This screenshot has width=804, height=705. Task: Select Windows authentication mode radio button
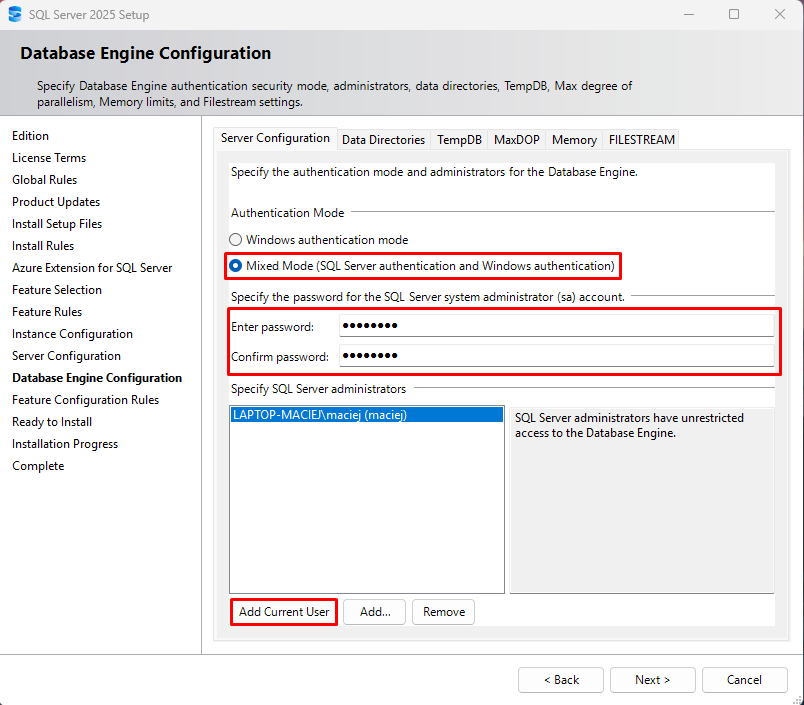pyautogui.click(x=235, y=240)
